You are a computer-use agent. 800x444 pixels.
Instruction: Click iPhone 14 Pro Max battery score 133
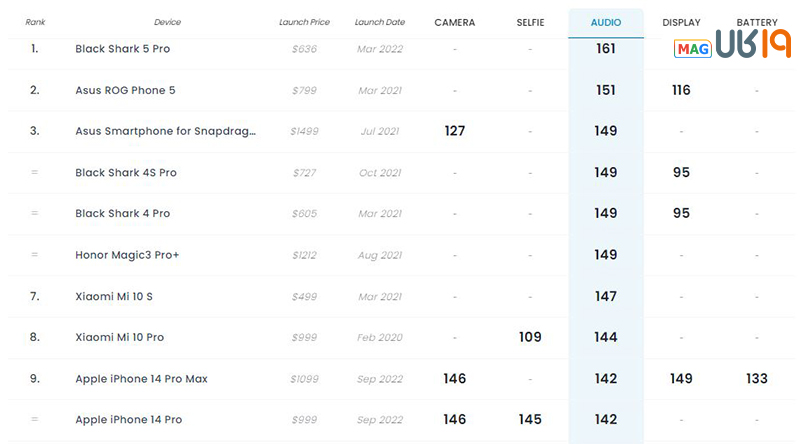pyautogui.click(x=757, y=379)
